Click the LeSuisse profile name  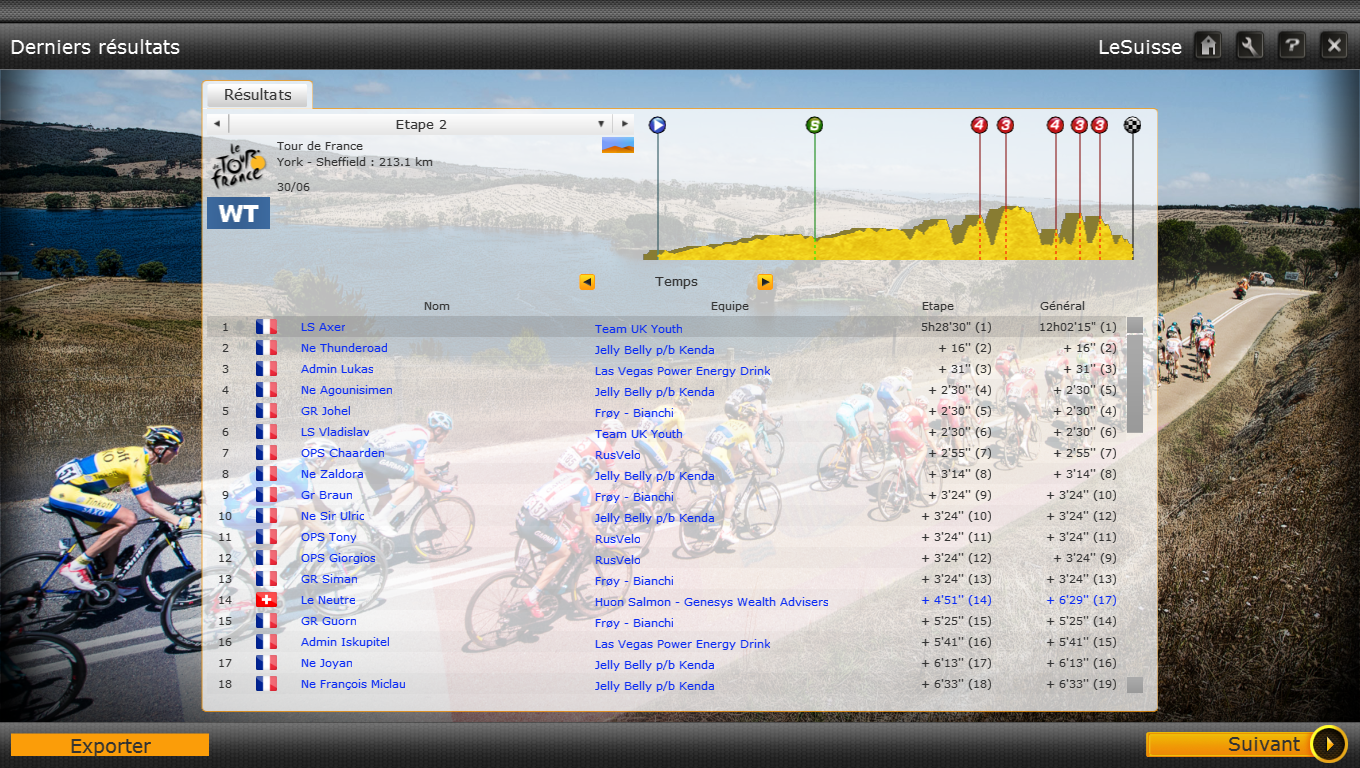tap(1140, 47)
